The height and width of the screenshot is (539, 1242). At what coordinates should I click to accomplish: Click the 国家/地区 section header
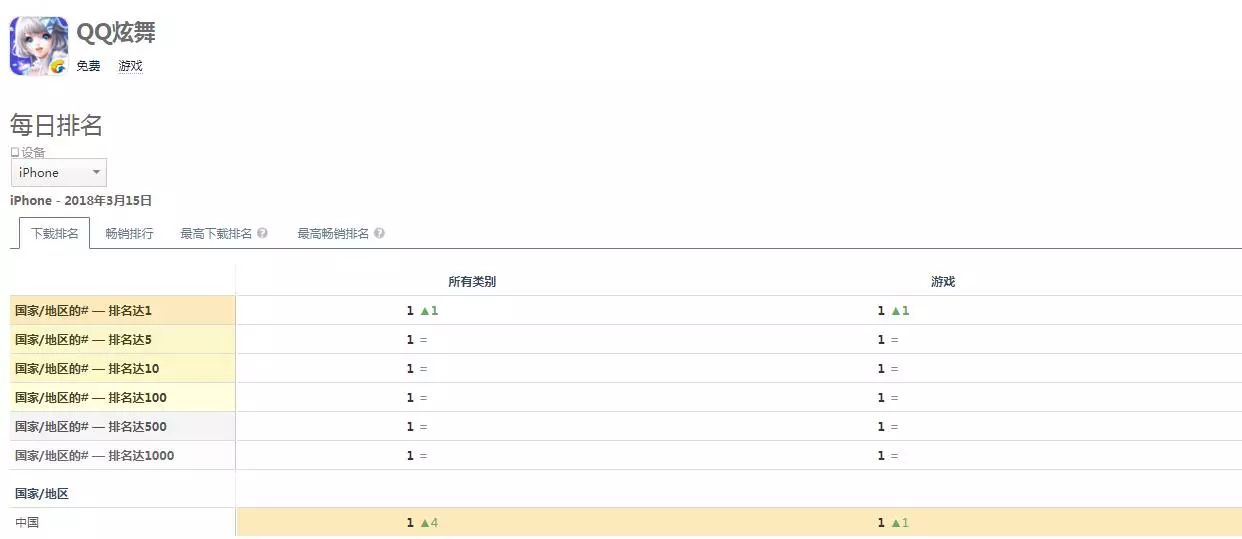41,494
